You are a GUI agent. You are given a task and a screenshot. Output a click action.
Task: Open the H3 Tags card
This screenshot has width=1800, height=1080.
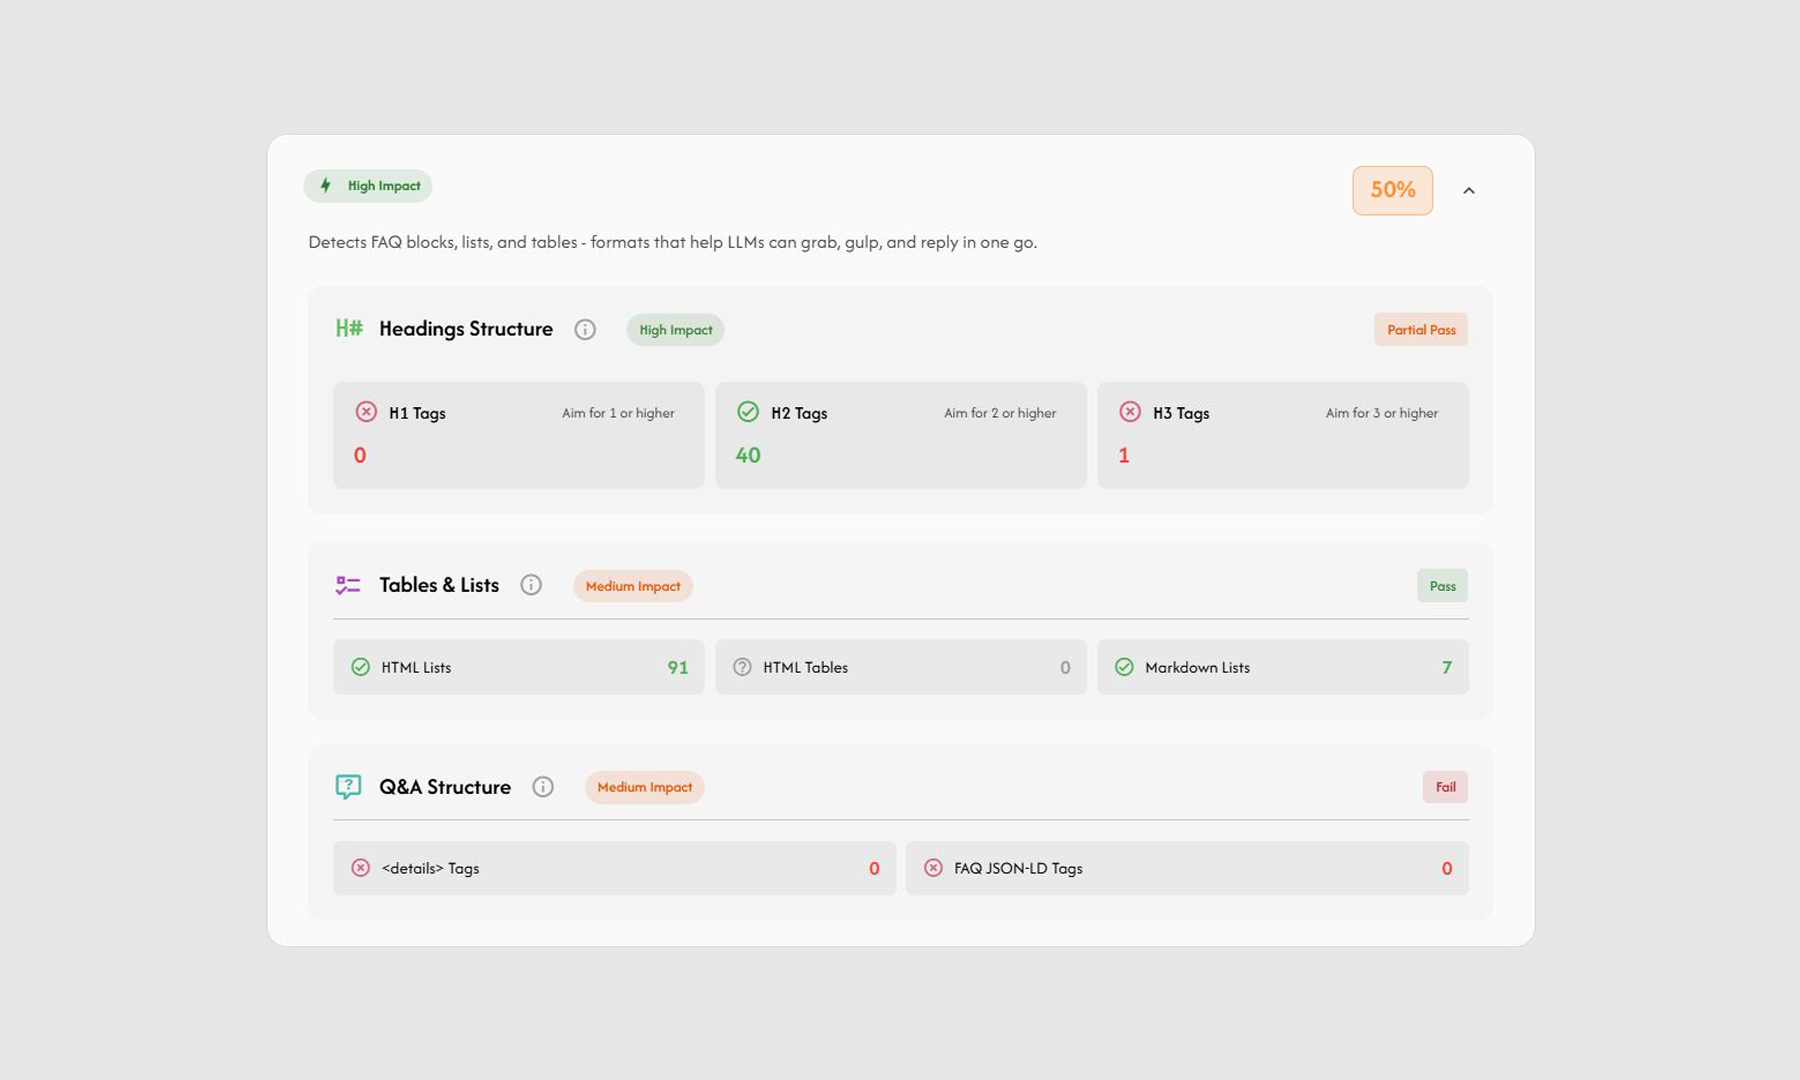click(1282, 435)
